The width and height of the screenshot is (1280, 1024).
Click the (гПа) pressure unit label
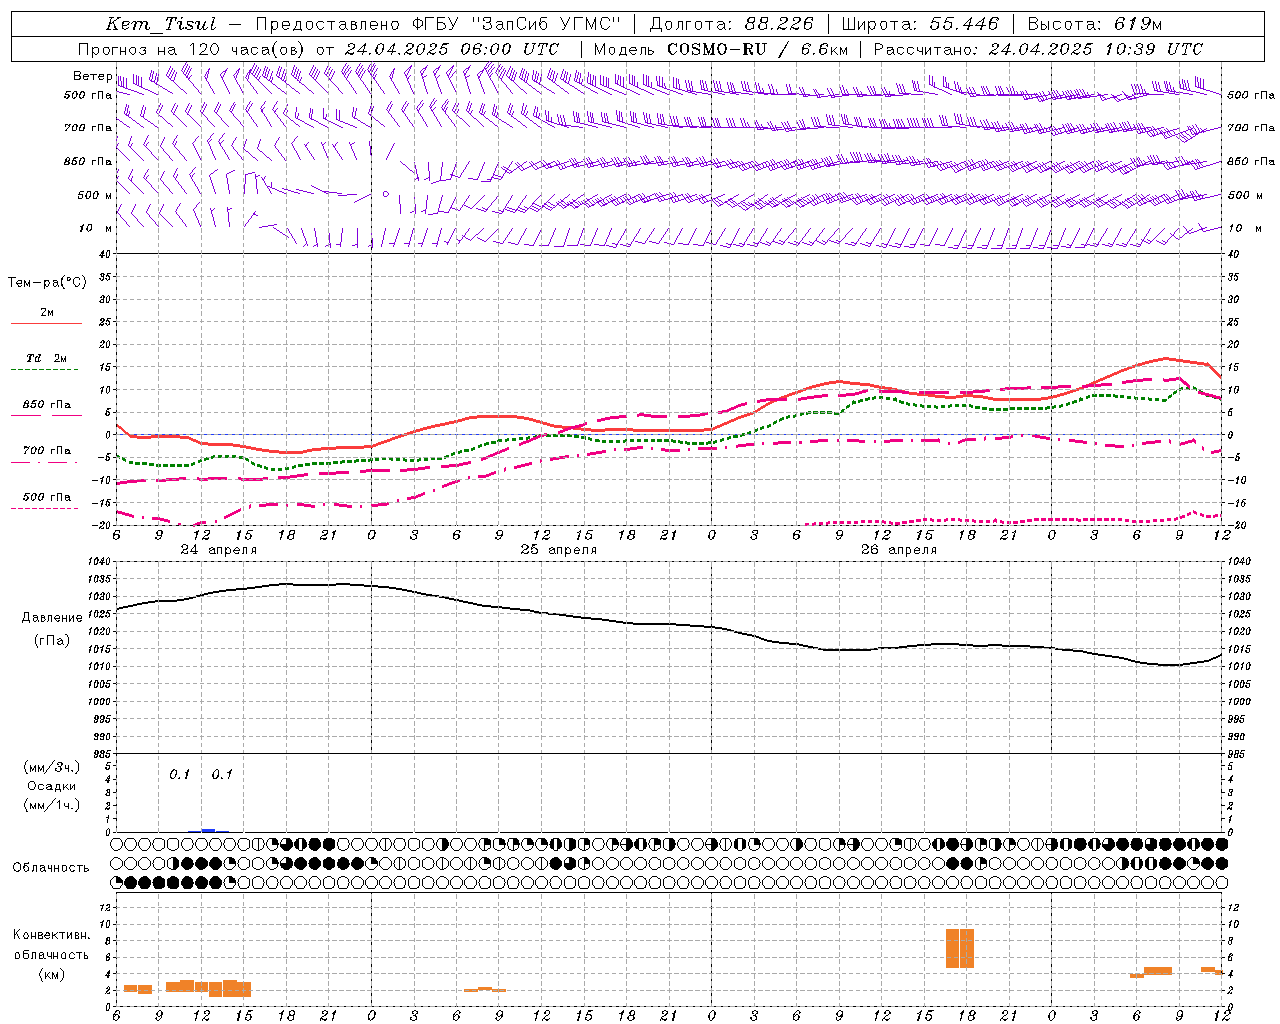coord(52,641)
